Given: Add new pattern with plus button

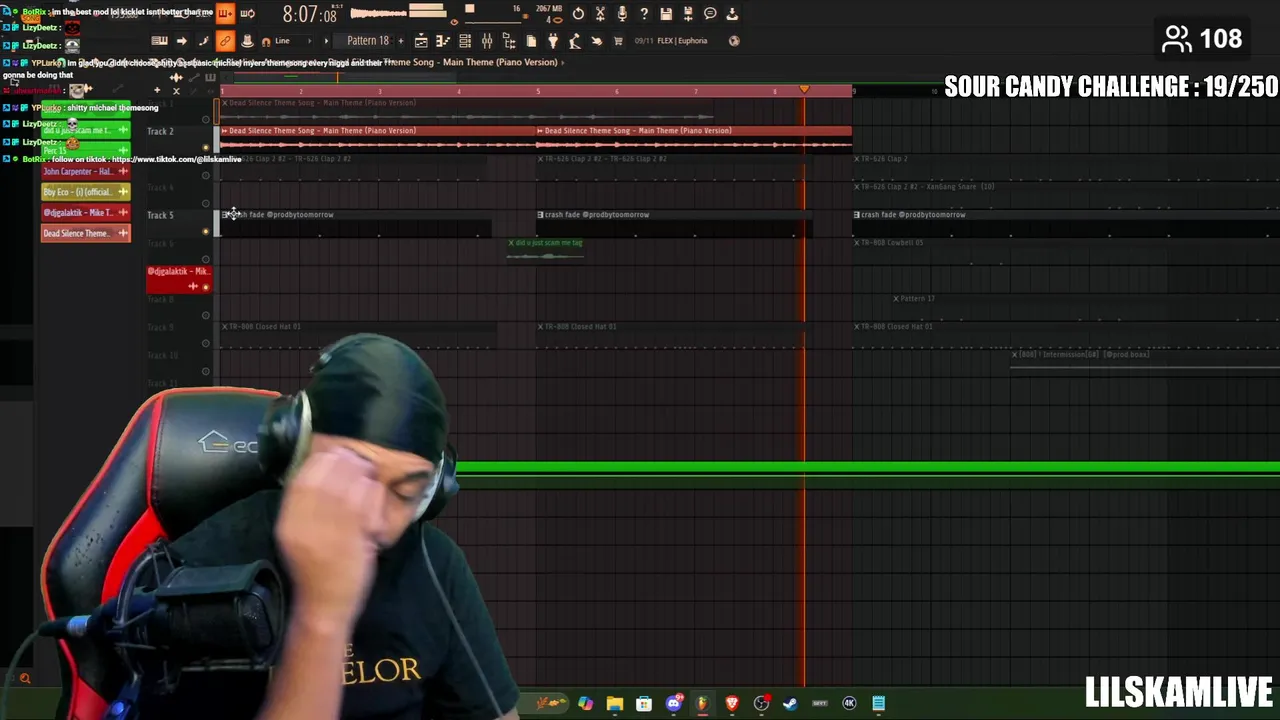Looking at the screenshot, I should click(x=401, y=41).
